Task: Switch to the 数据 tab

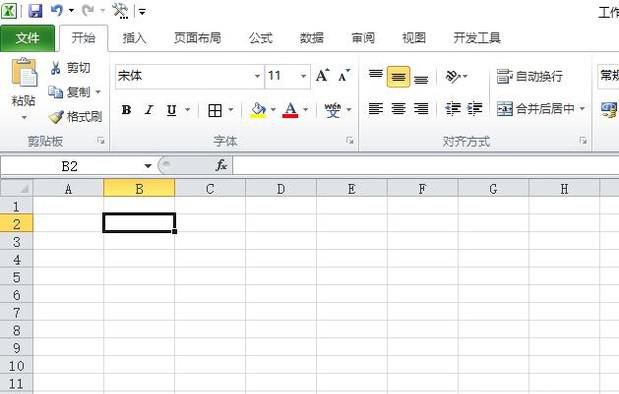Action: pyautogui.click(x=311, y=38)
